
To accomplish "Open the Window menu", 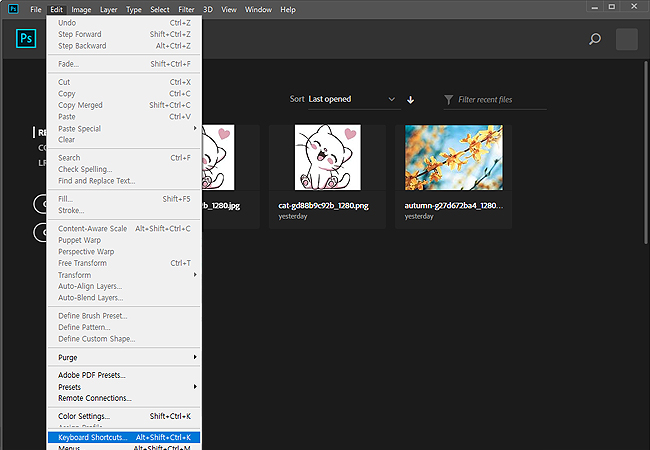I will pos(258,9).
